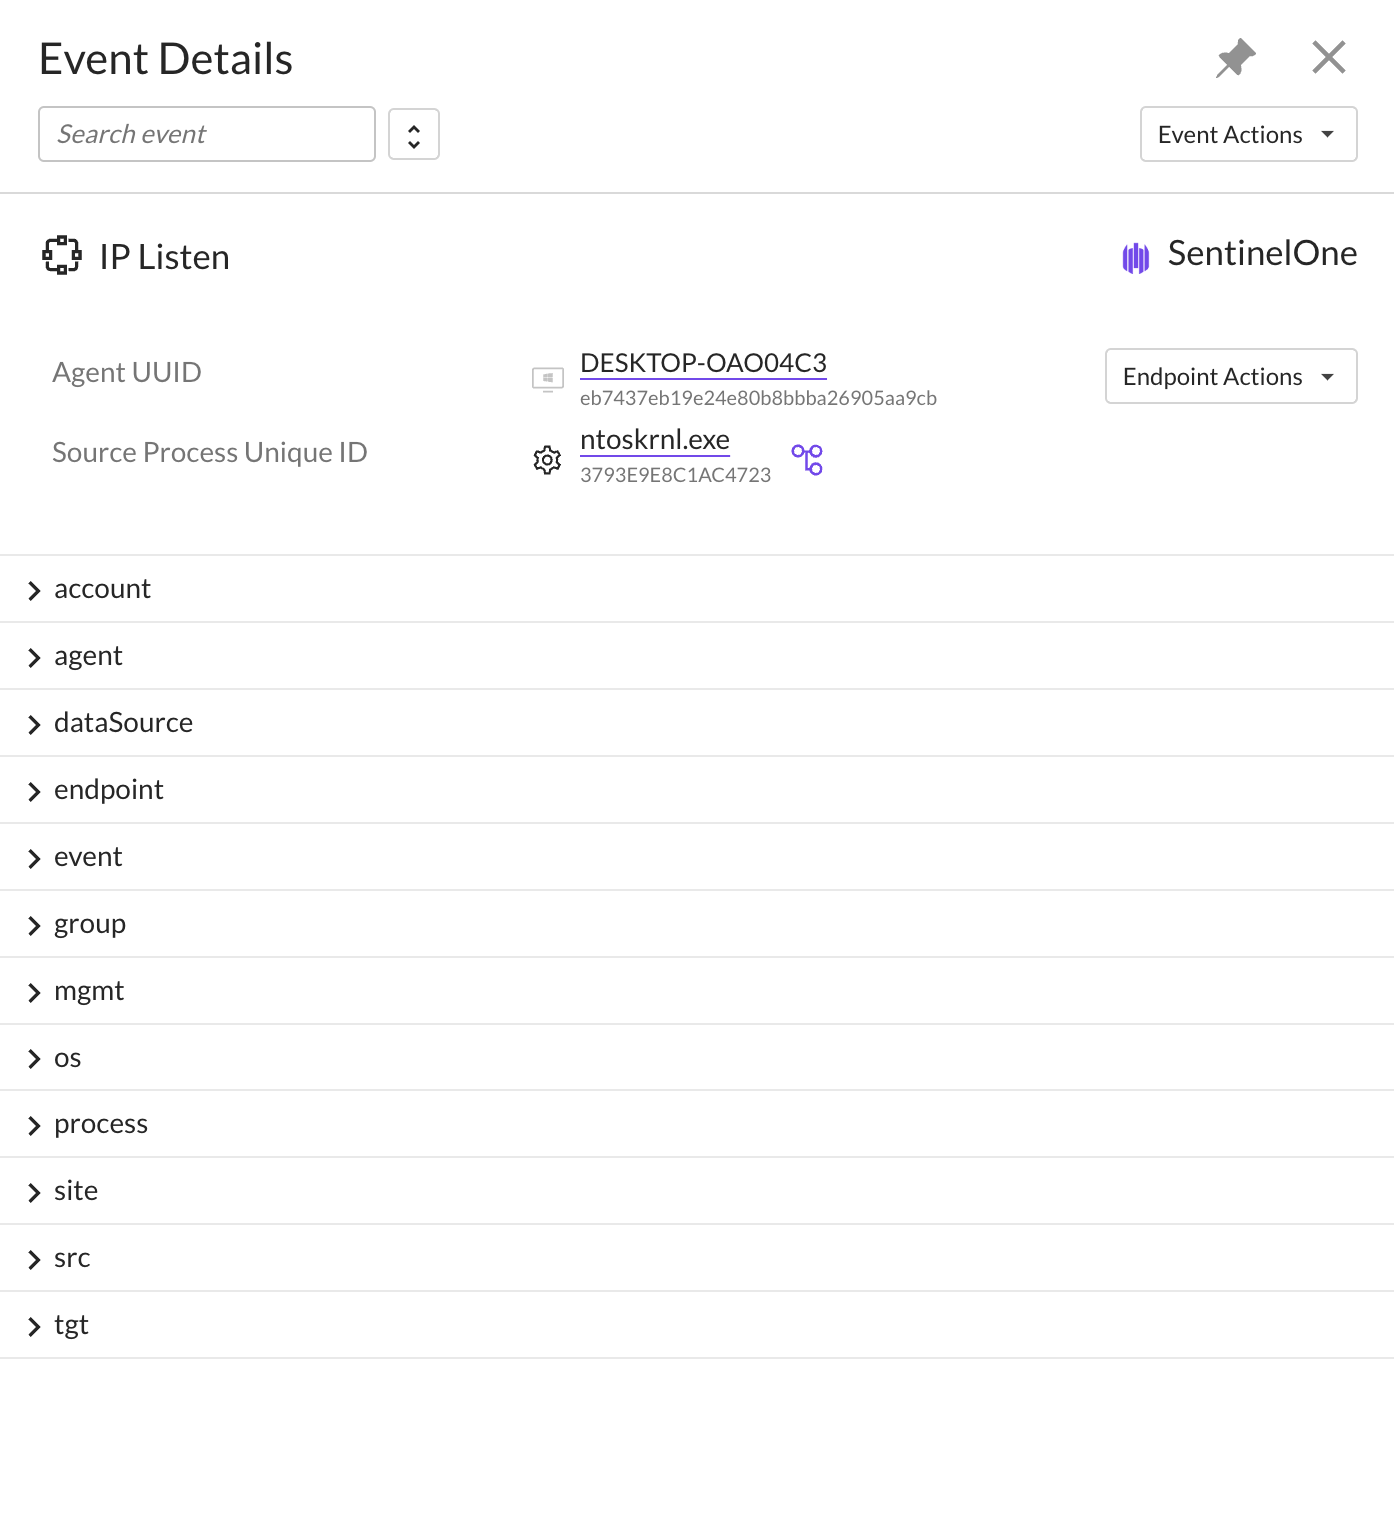The width and height of the screenshot is (1394, 1518).
Task: Open the ntoskrnl.exe process link
Action: tap(655, 440)
